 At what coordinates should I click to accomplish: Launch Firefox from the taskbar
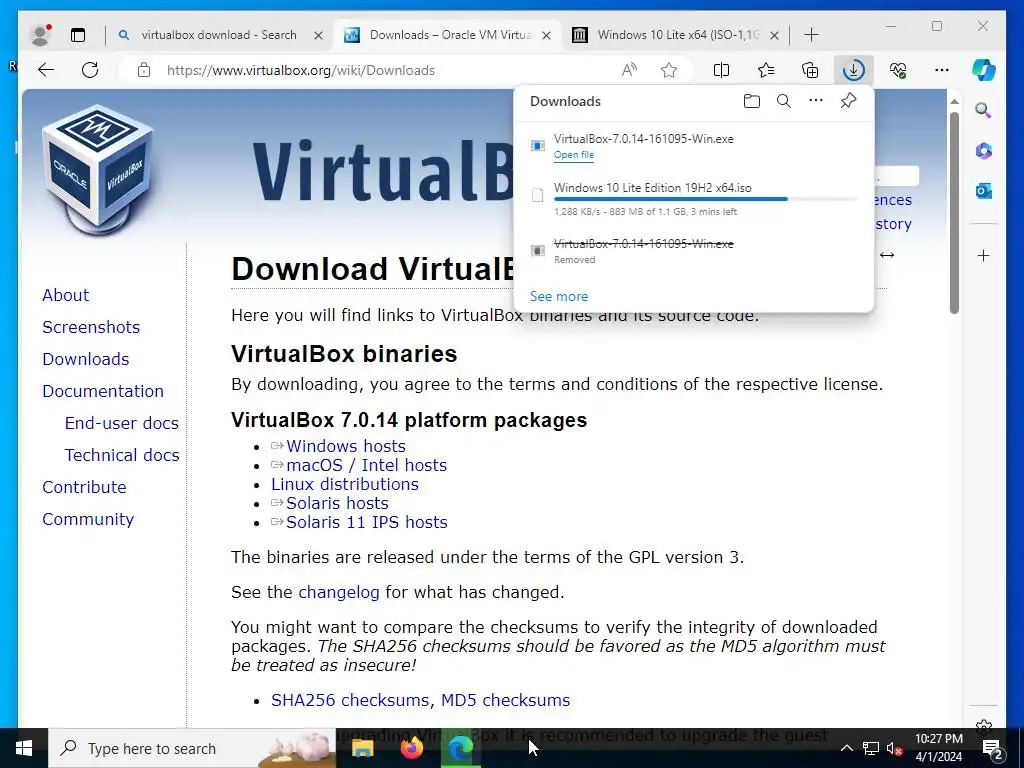(411, 748)
